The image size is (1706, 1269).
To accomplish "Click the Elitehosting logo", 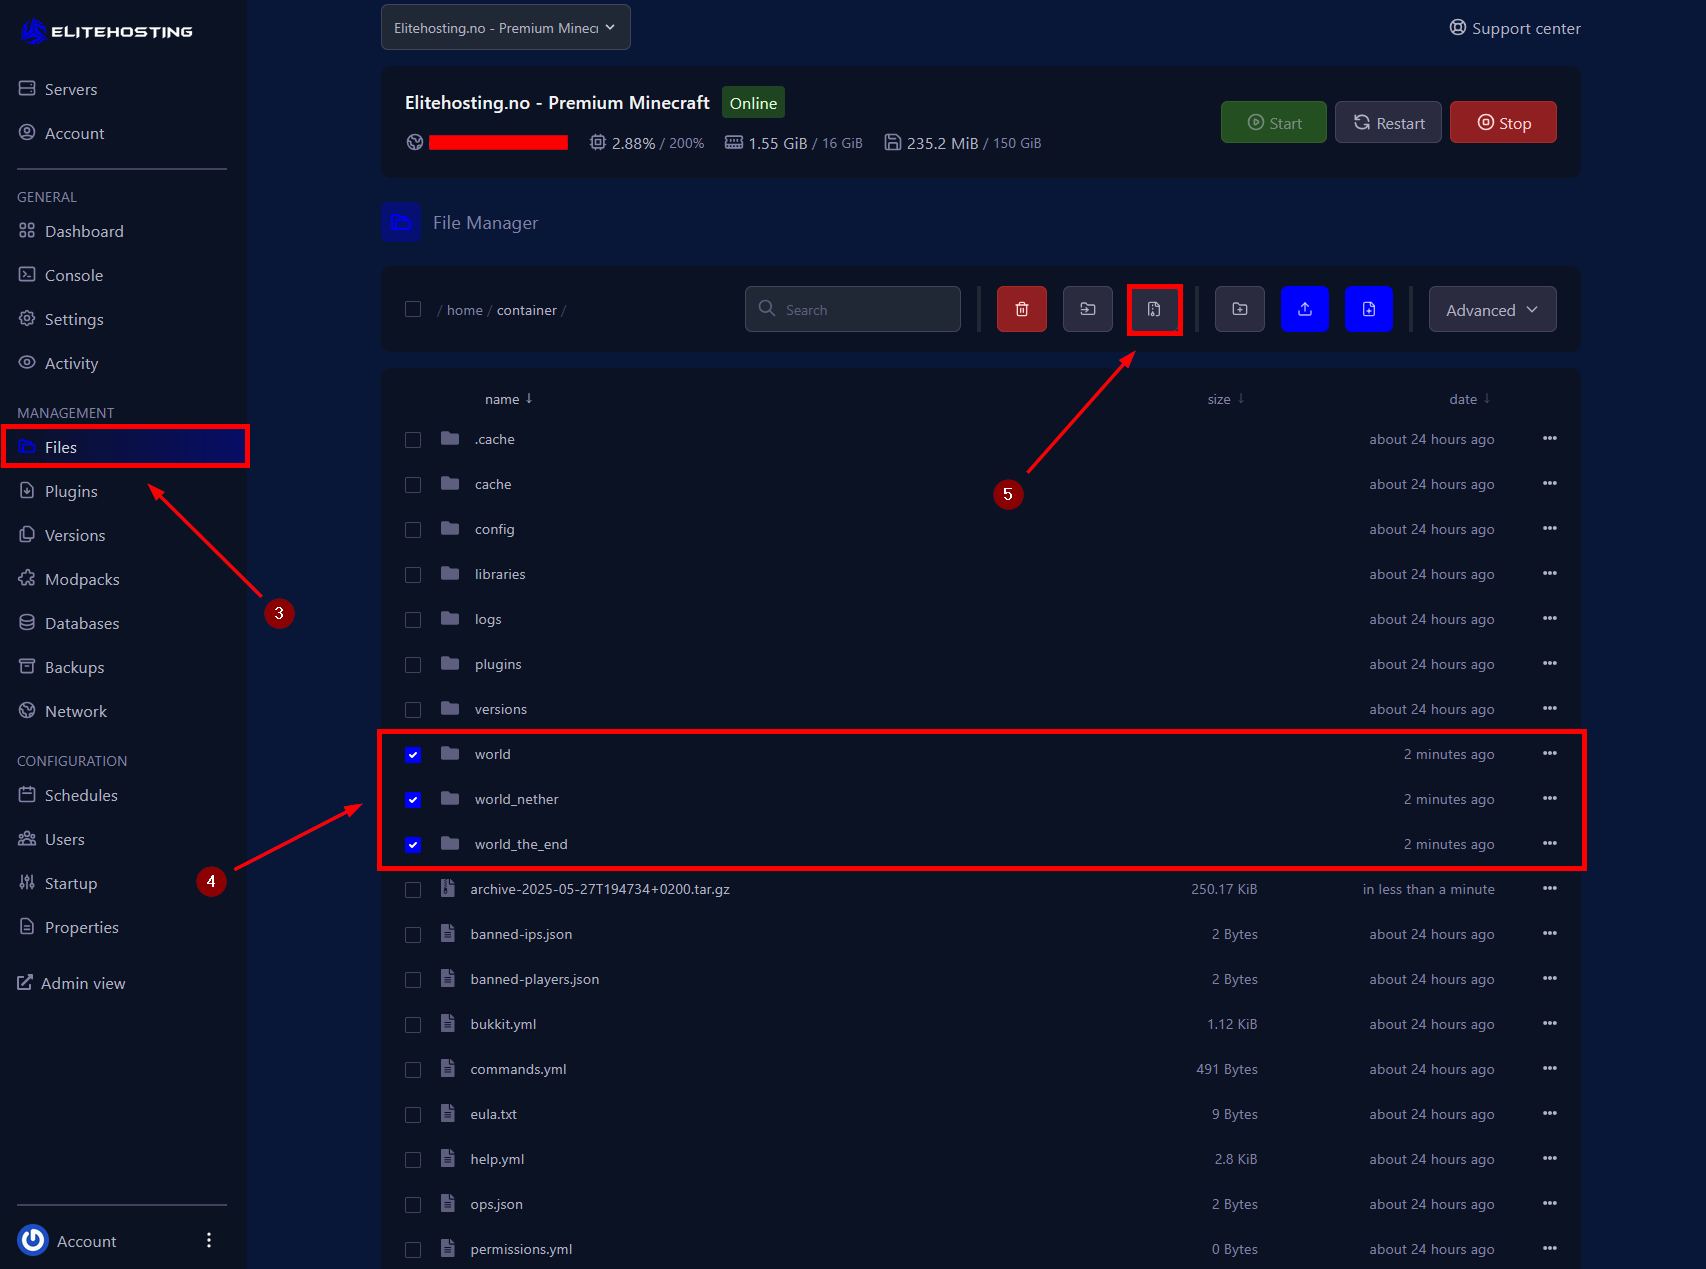I will tap(106, 31).
